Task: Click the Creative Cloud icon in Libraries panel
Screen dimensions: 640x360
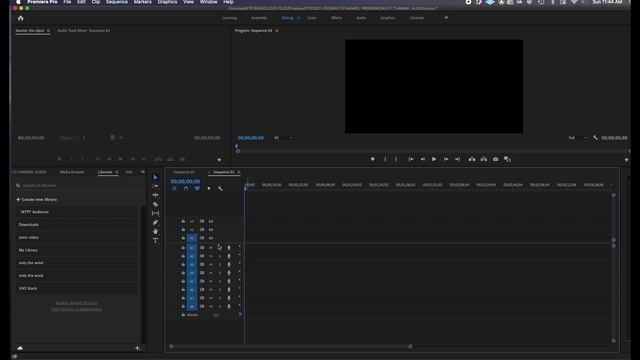Action: tap(20, 348)
